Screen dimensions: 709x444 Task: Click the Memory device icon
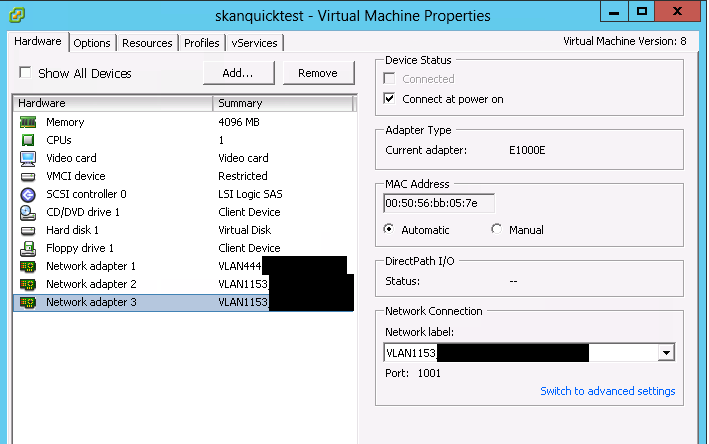click(28, 122)
